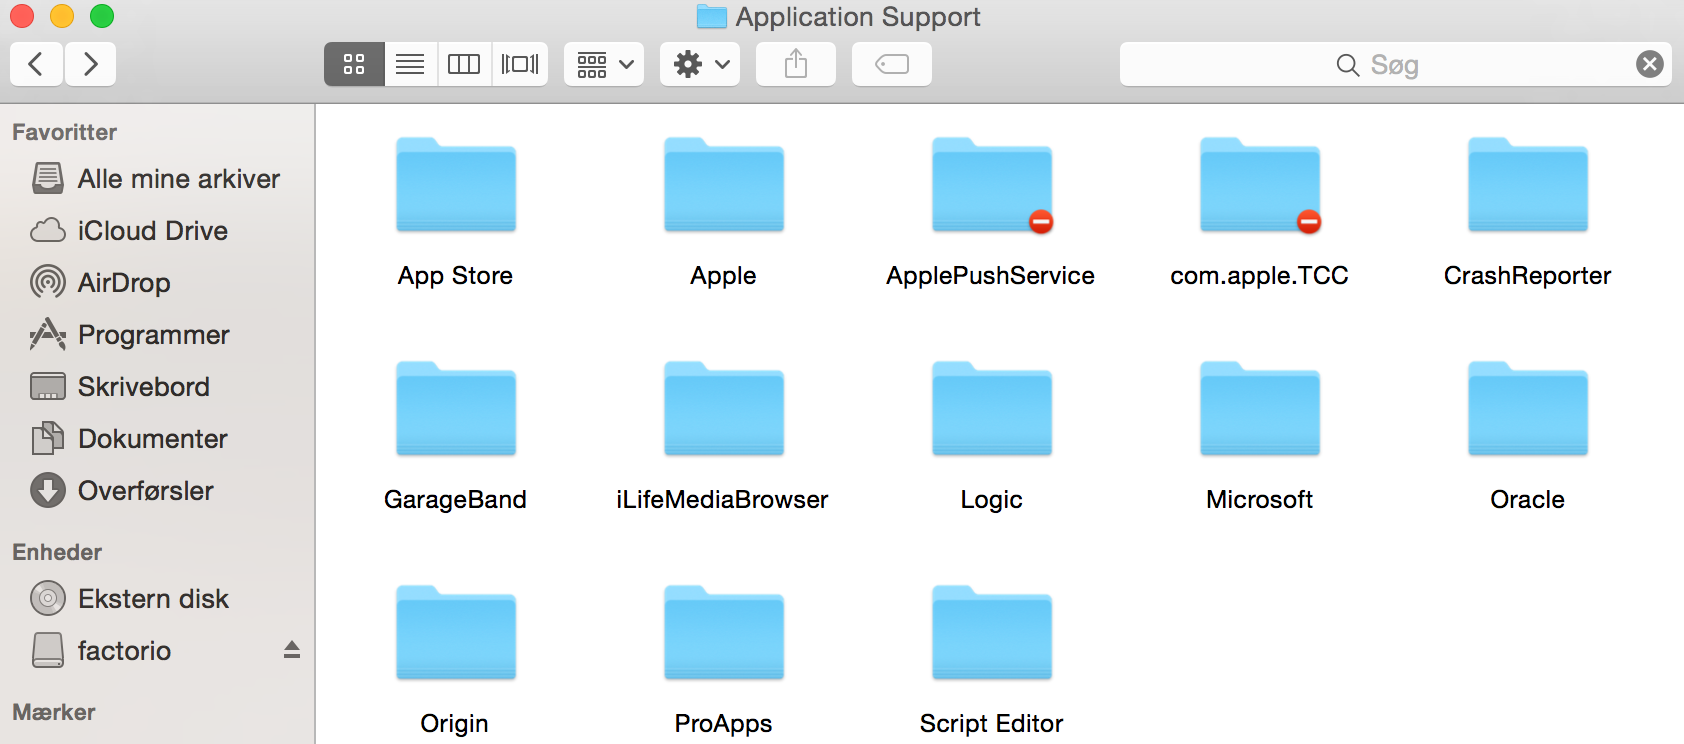The height and width of the screenshot is (744, 1684).
Task: Click the Enheder sidebar section header
Action: (57, 552)
